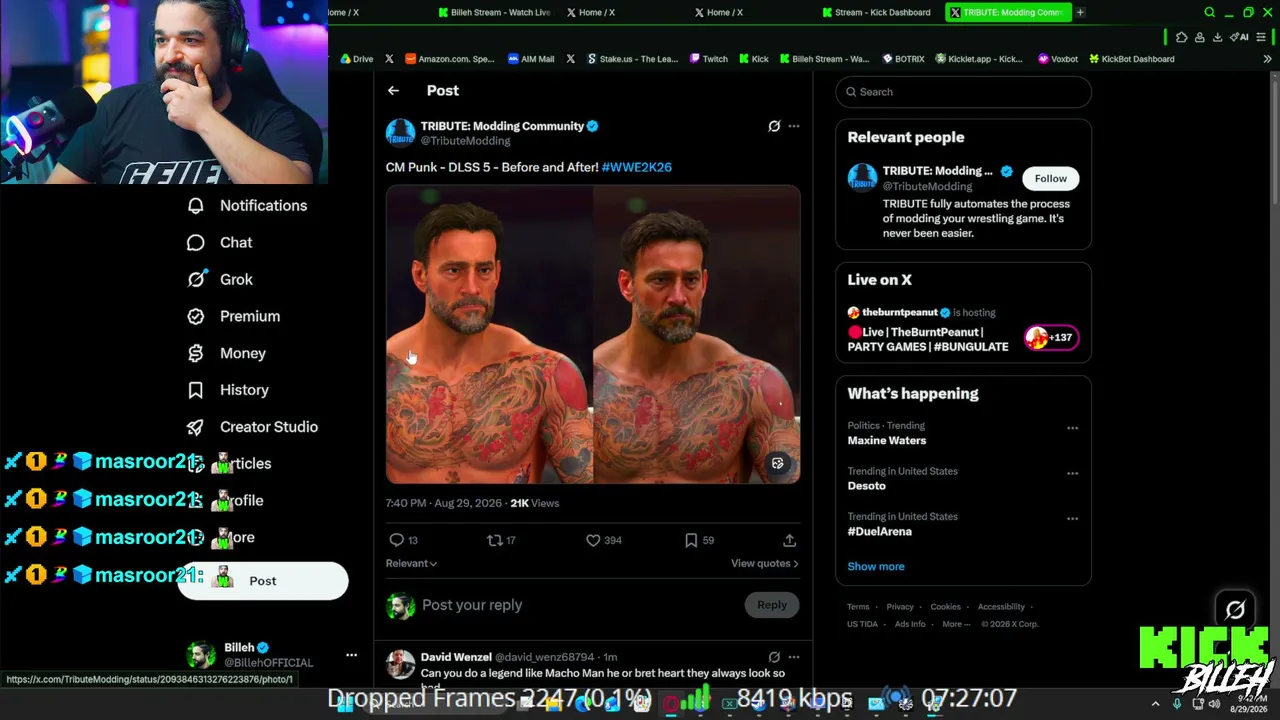
Task: Bookmark the post with 59 bookmarks
Action: click(x=699, y=540)
